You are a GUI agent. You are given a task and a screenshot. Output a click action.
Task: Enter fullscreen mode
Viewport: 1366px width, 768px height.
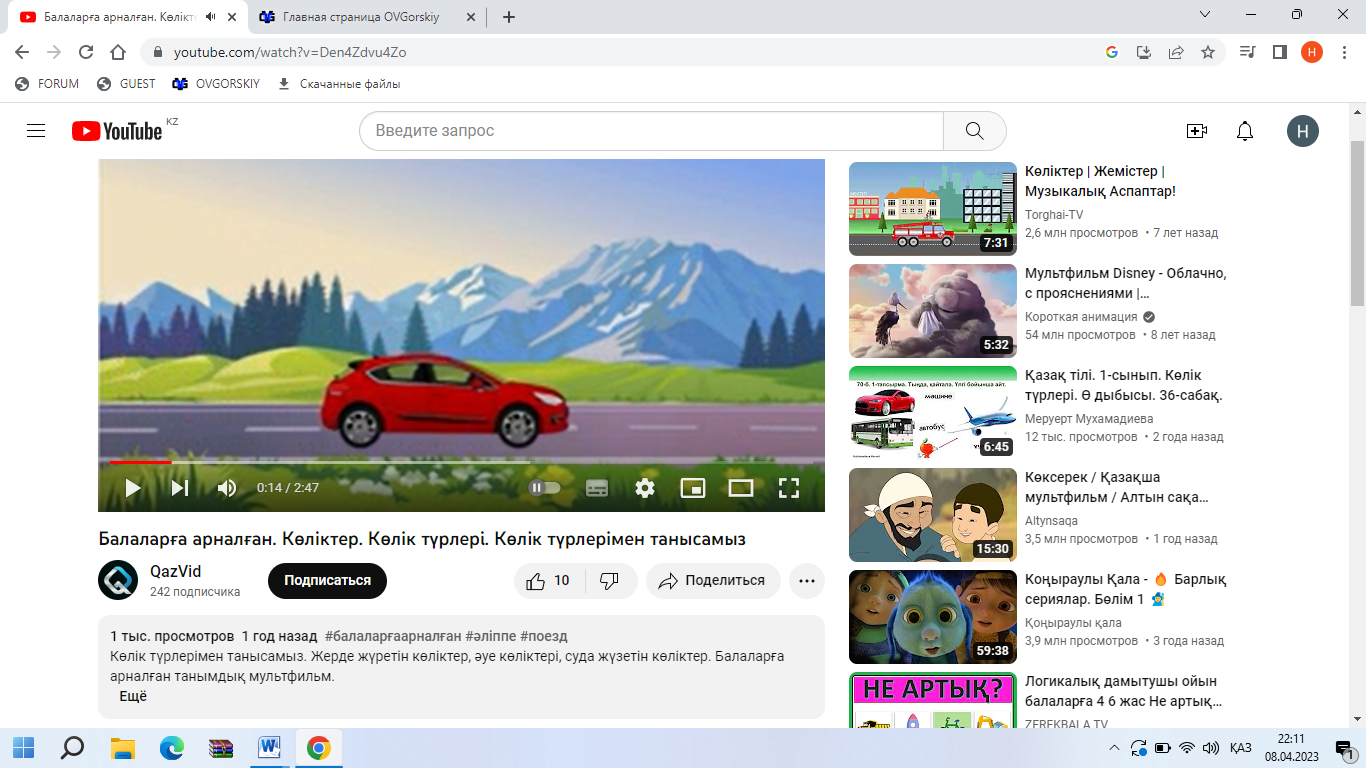pyautogui.click(x=789, y=488)
